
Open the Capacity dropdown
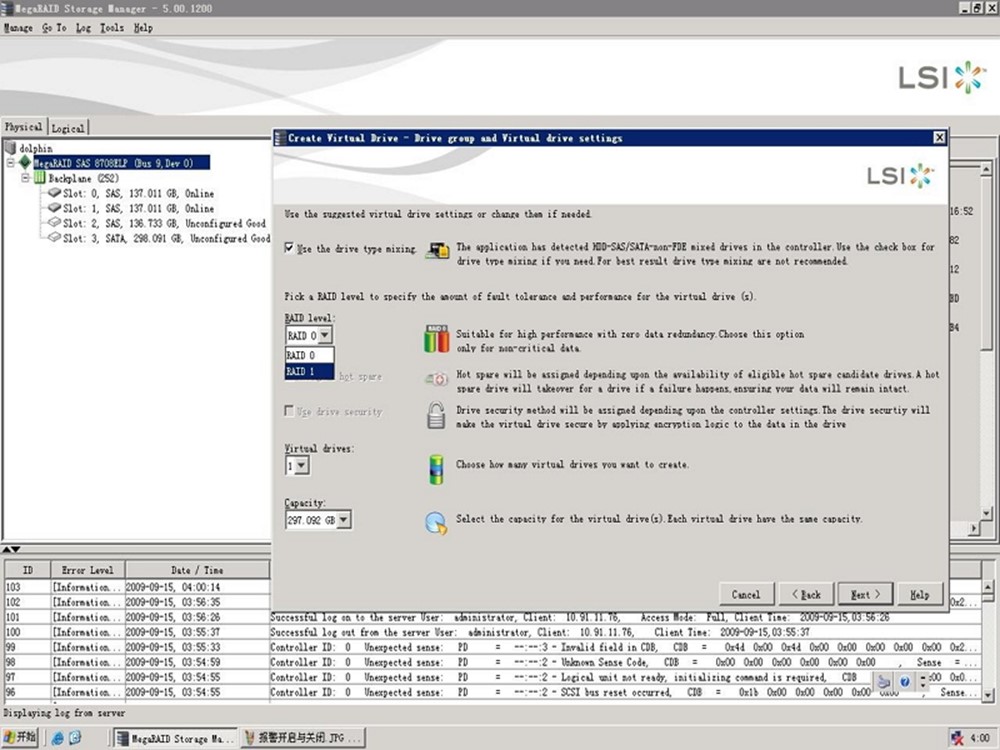coord(344,520)
